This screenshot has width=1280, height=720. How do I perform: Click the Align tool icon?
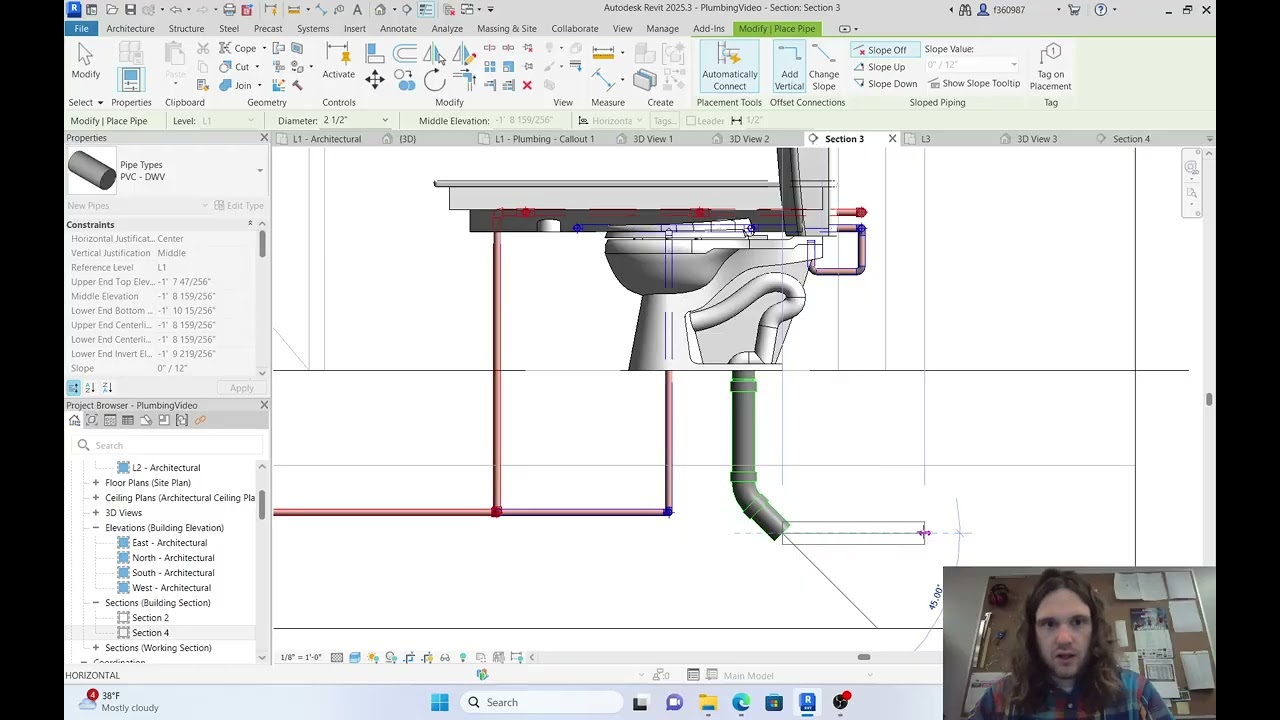(375, 54)
